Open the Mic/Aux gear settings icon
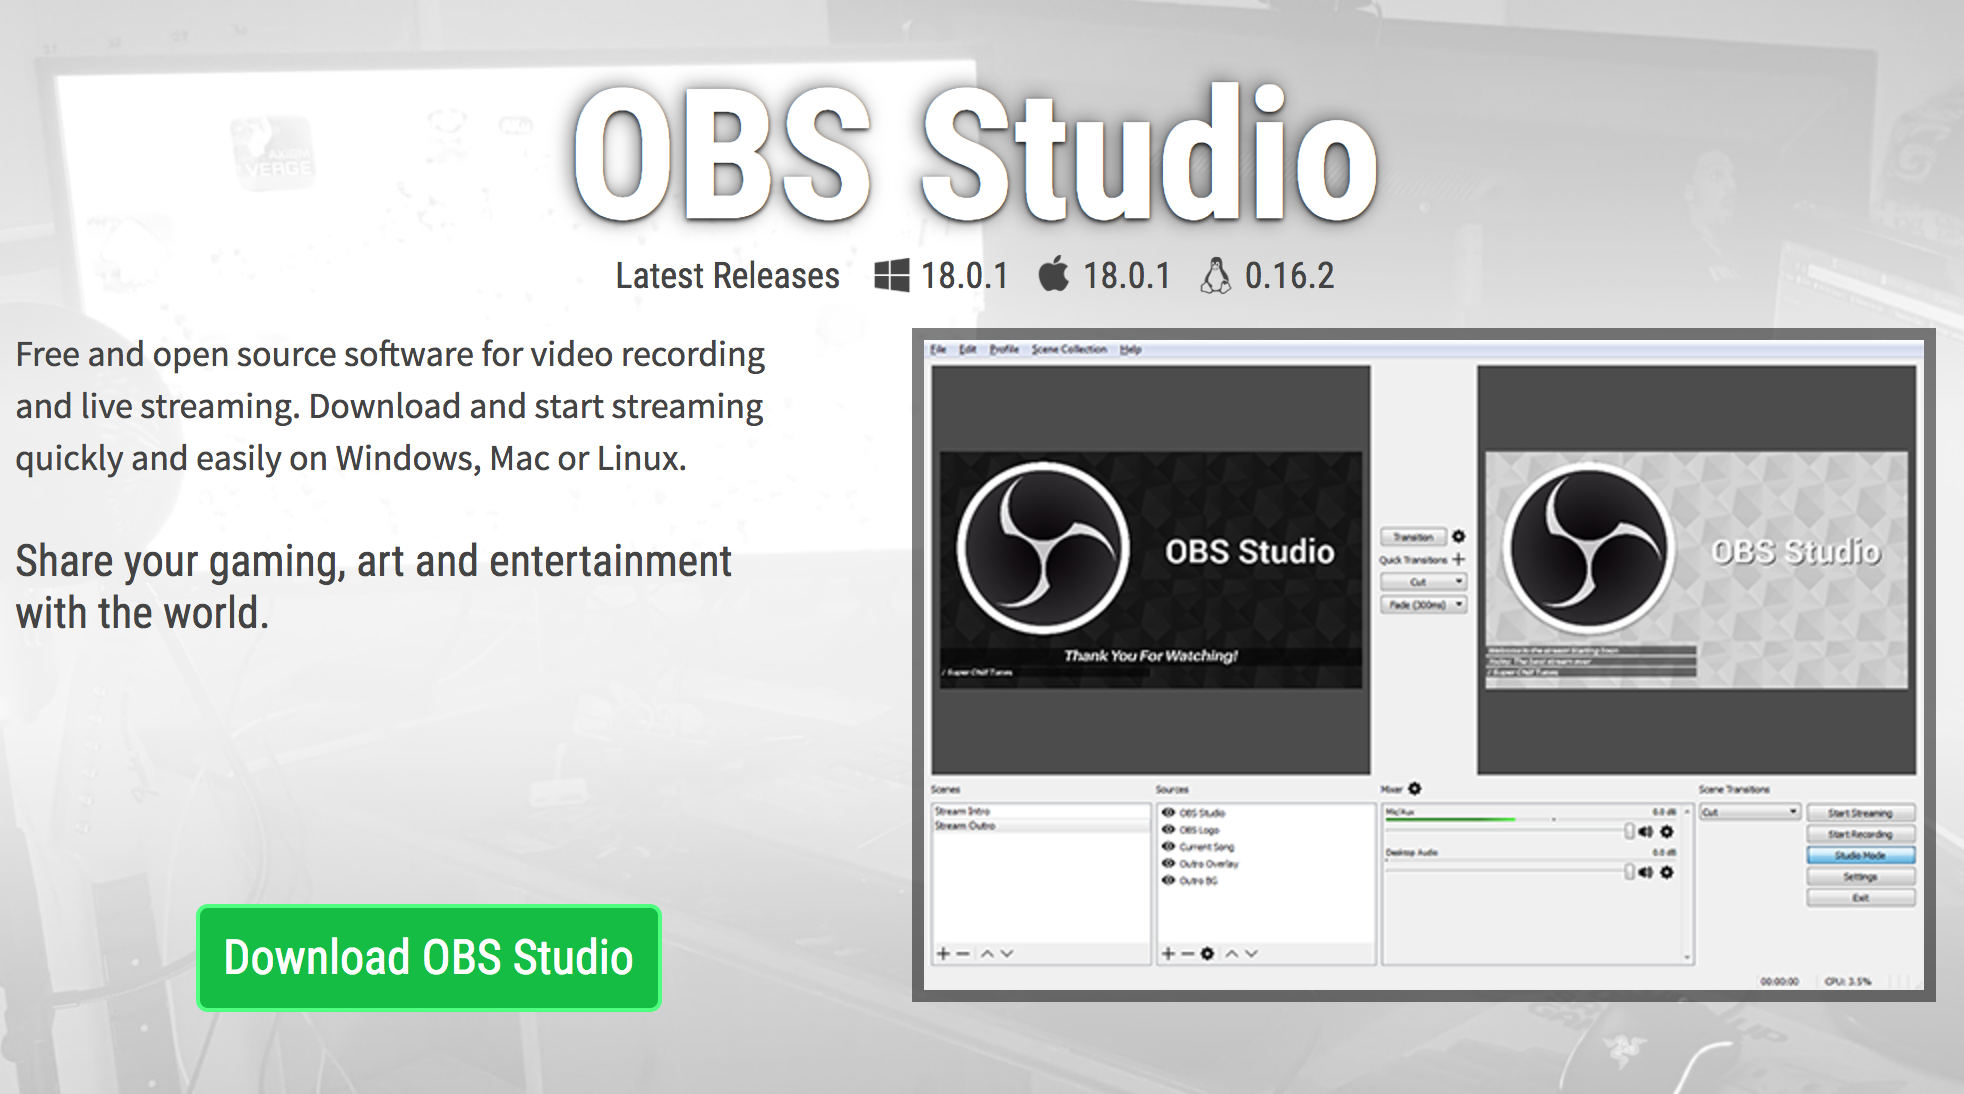1964x1094 pixels. 1667,832
